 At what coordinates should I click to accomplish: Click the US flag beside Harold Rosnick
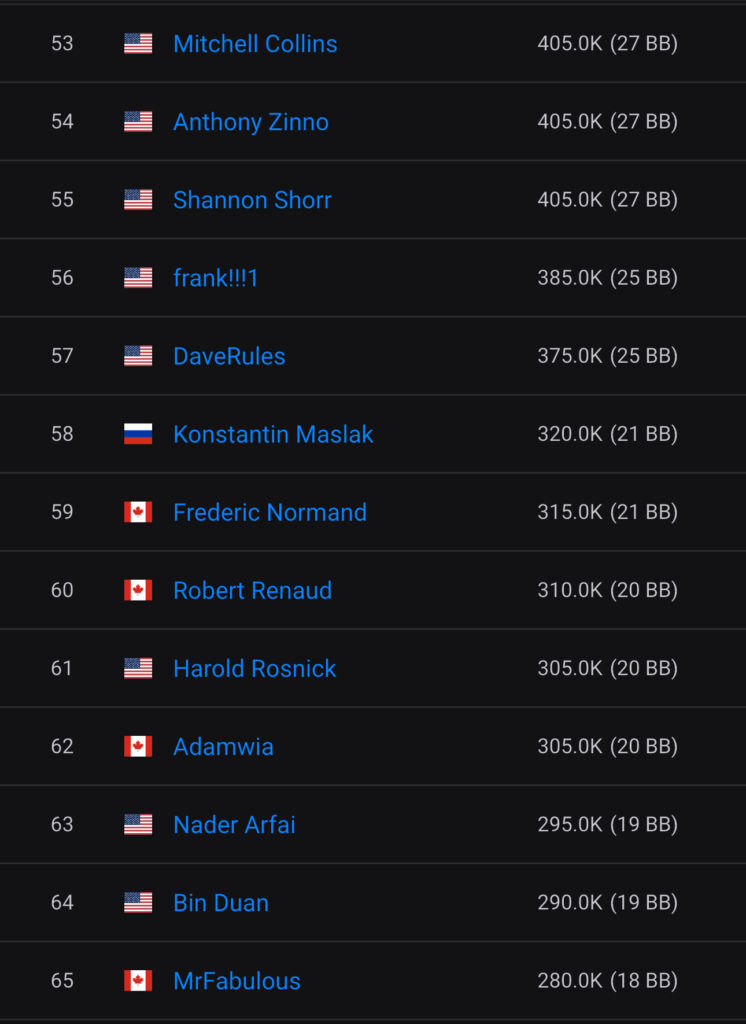(x=138, y=668)
